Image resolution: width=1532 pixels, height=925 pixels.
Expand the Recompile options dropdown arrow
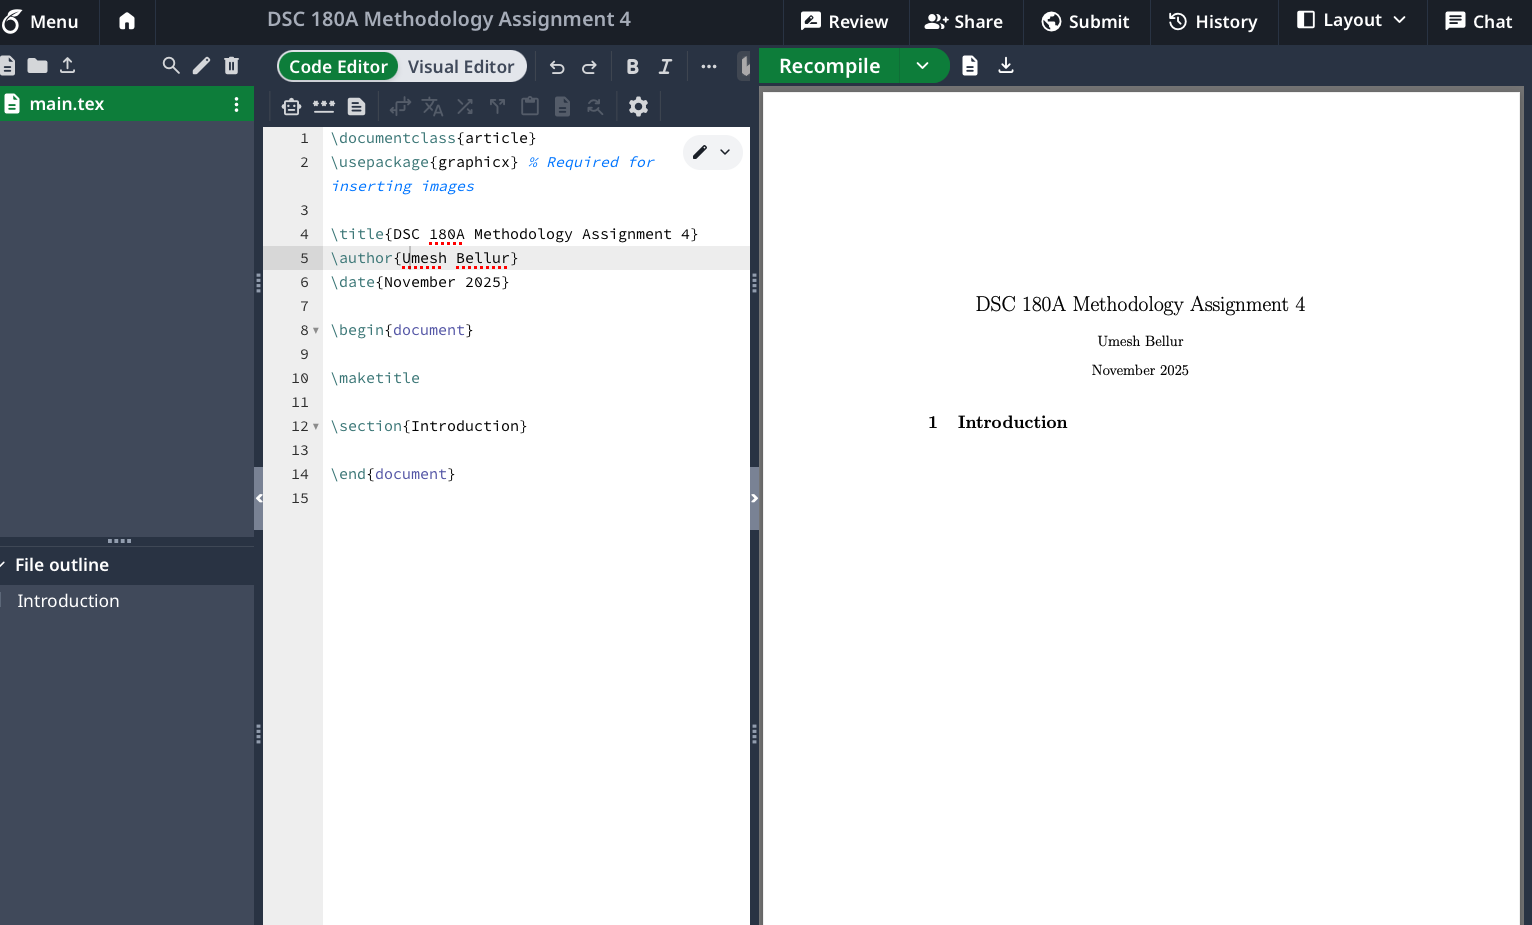pos(922,66)
